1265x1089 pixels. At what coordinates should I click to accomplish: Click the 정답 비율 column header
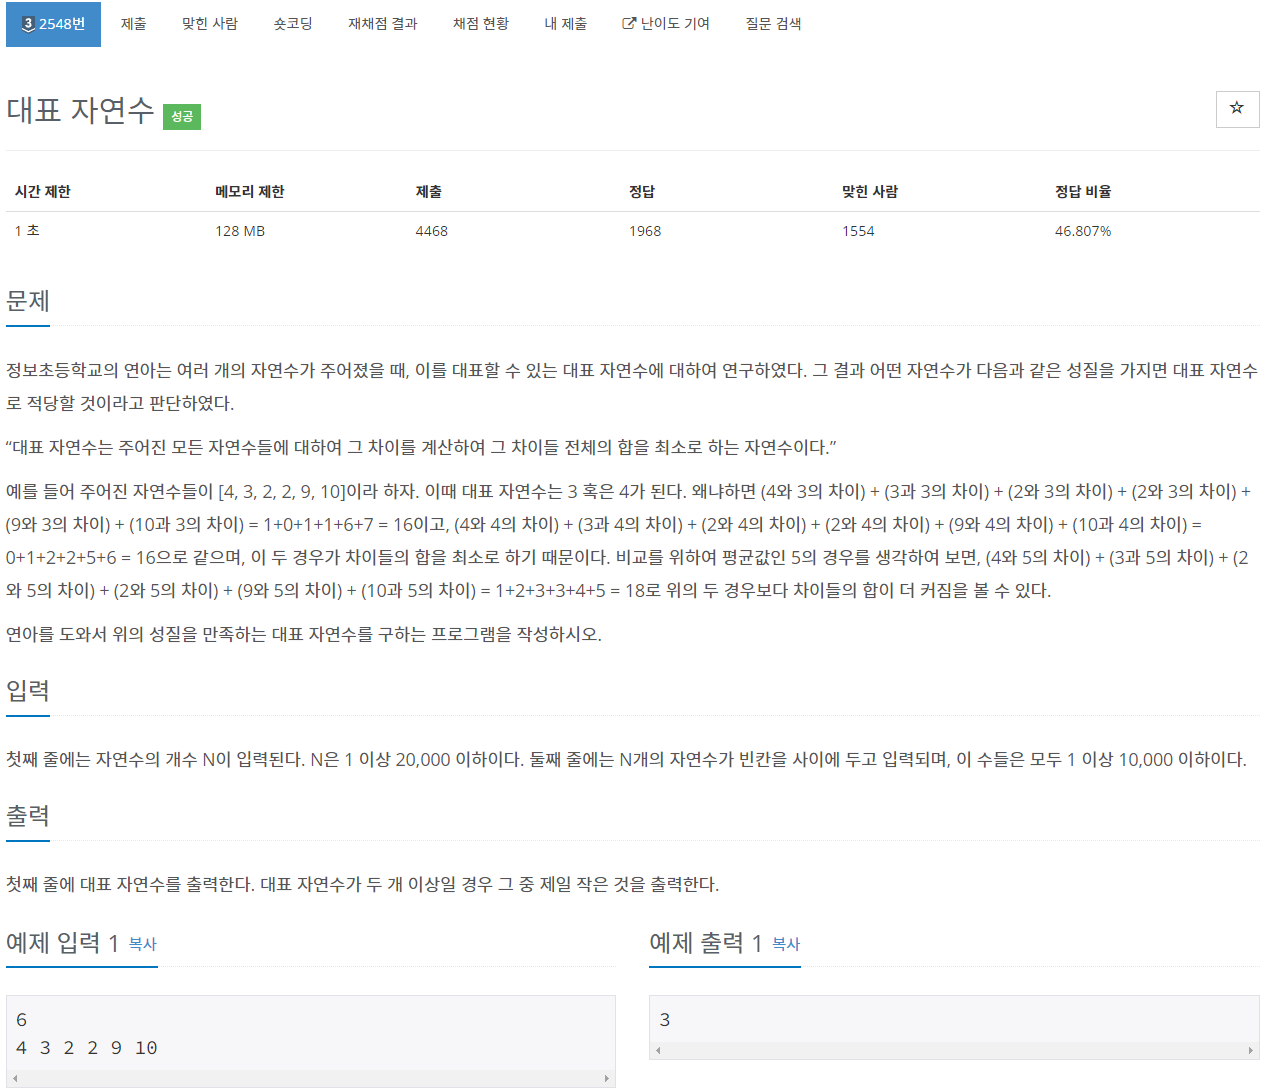[x=1083, y=192]
